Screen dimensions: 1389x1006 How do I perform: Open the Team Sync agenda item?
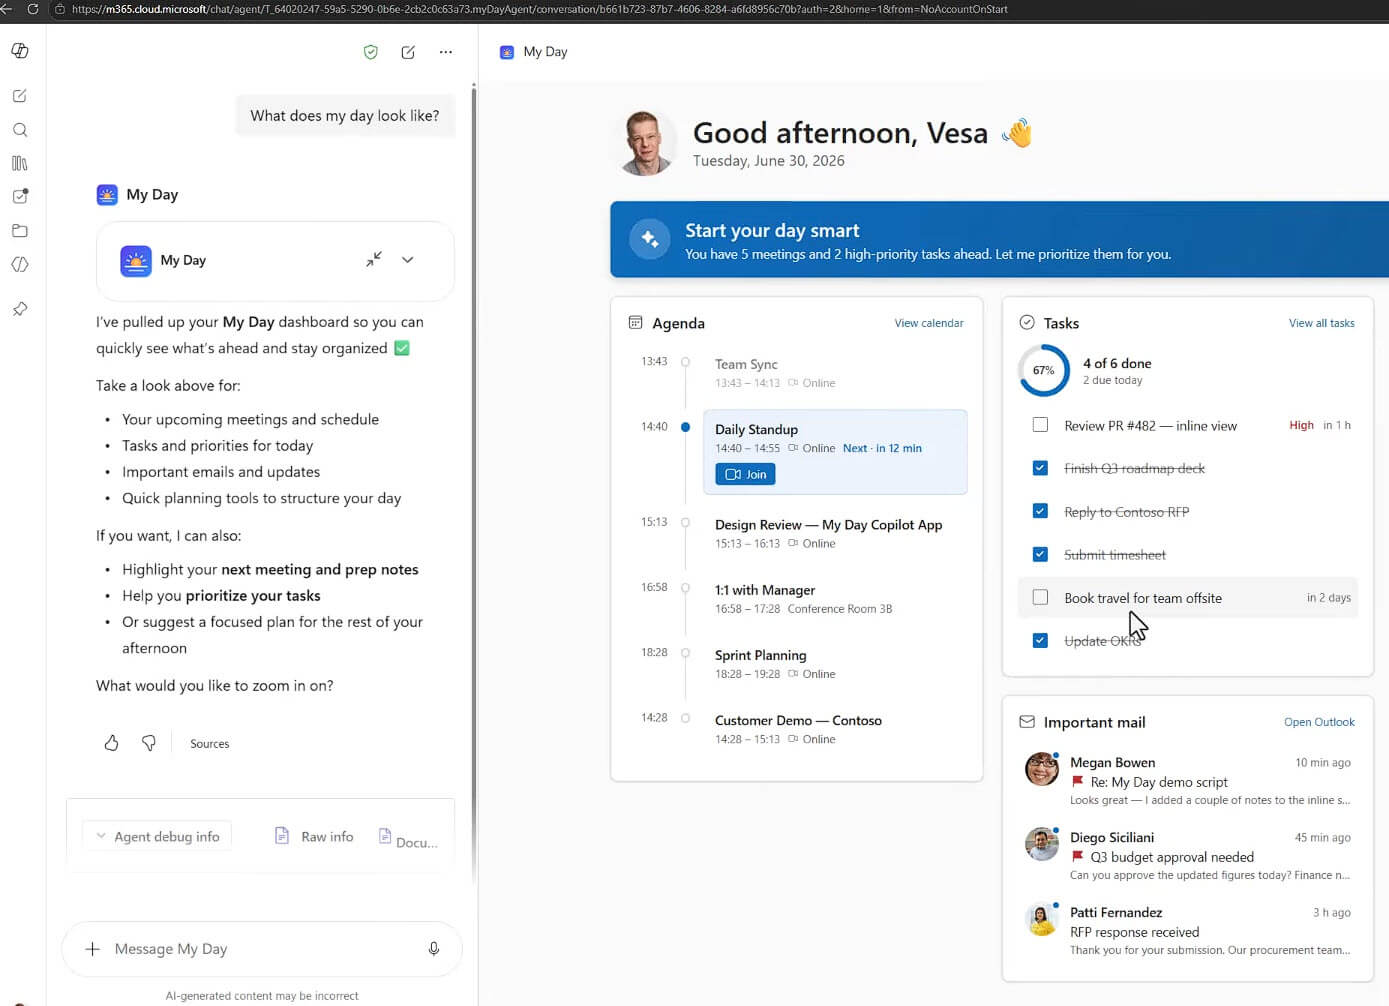836,372
